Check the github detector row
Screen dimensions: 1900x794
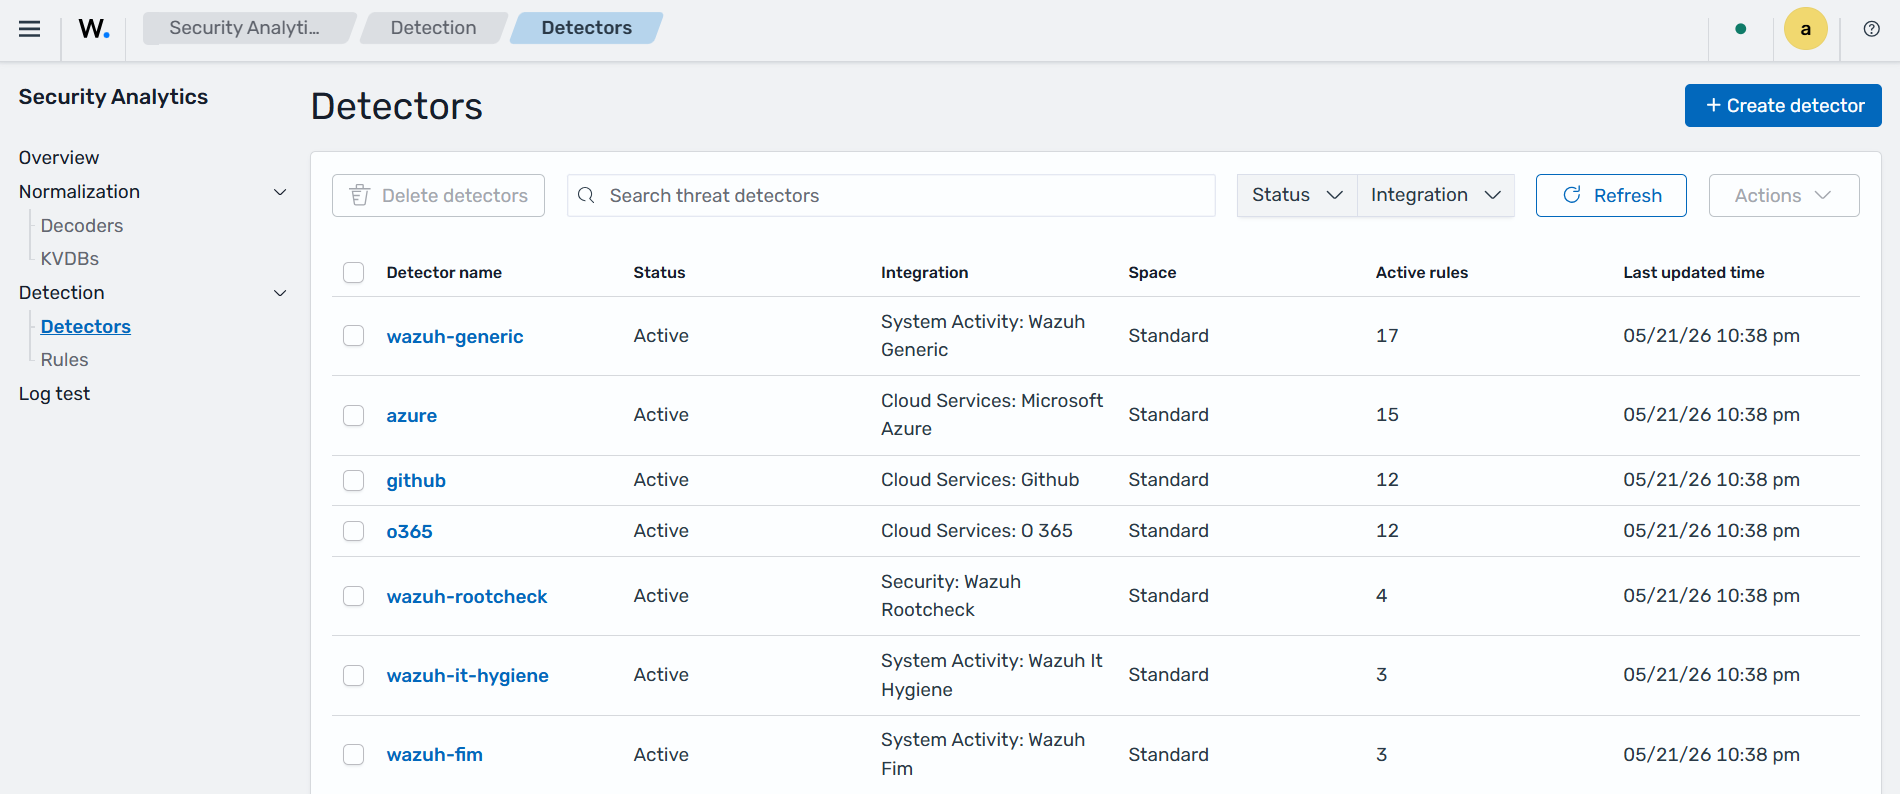point(354,481)
